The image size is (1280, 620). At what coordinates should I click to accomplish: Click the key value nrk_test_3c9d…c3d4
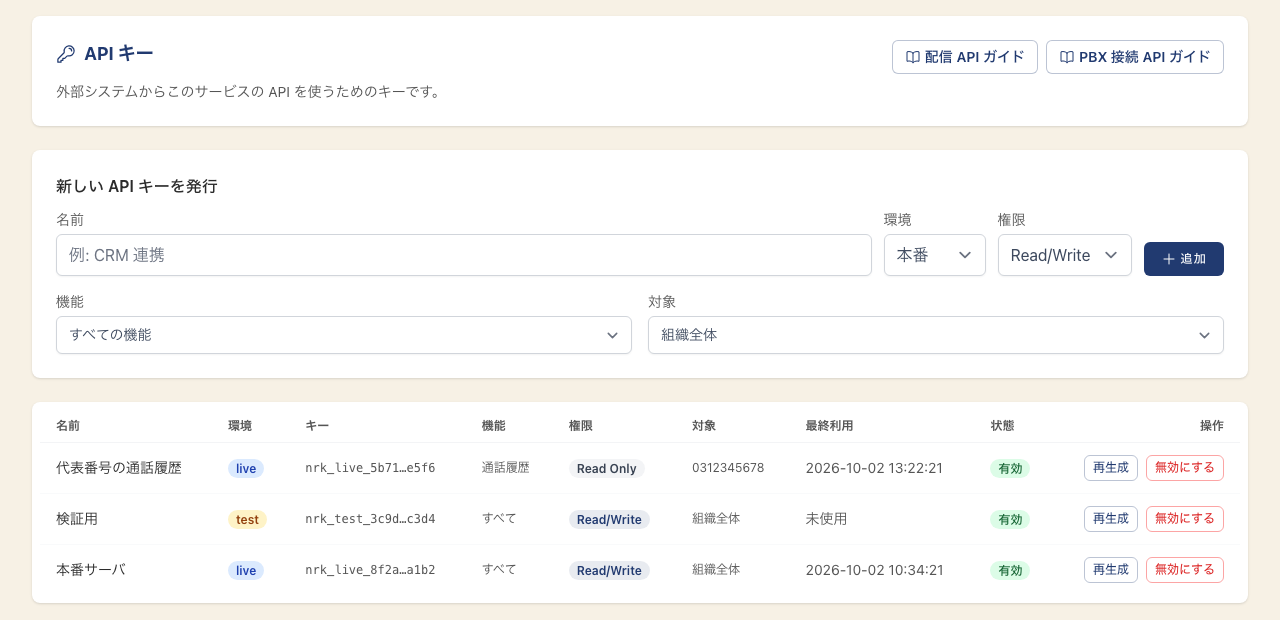[370, 519]
